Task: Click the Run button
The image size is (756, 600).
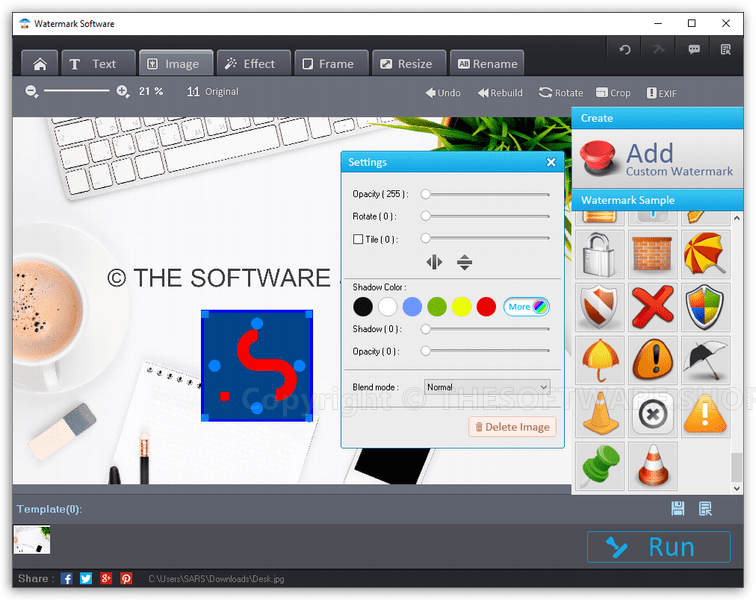Action: [659, 547]
